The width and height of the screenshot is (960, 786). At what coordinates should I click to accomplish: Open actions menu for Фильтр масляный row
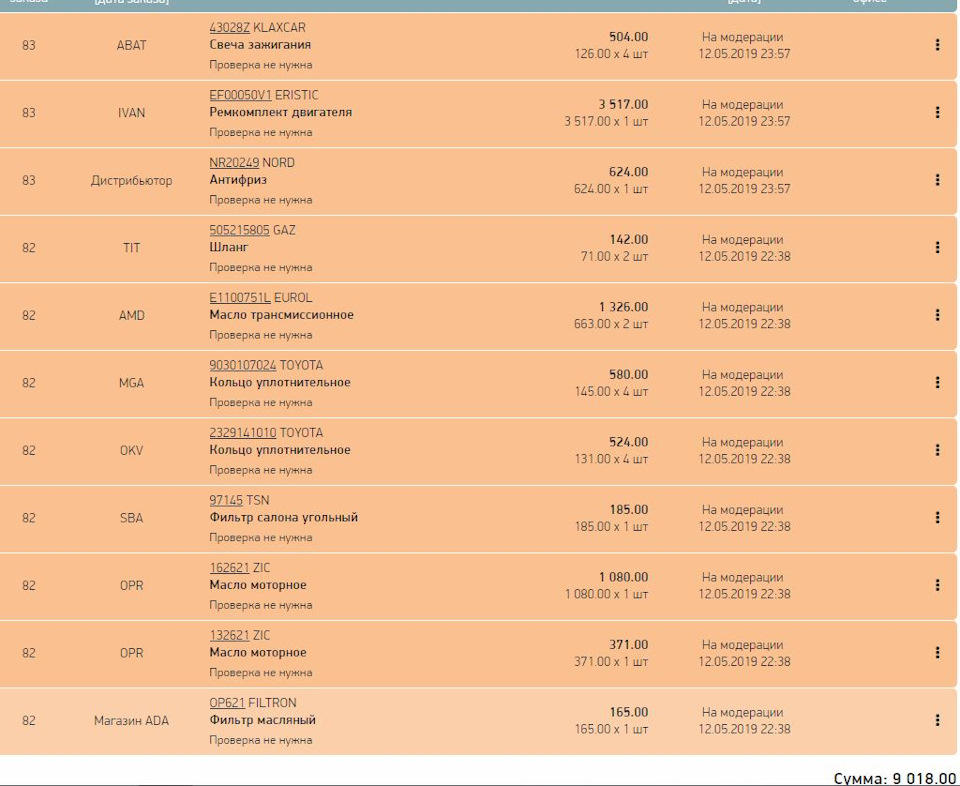[x=937, y=720]
